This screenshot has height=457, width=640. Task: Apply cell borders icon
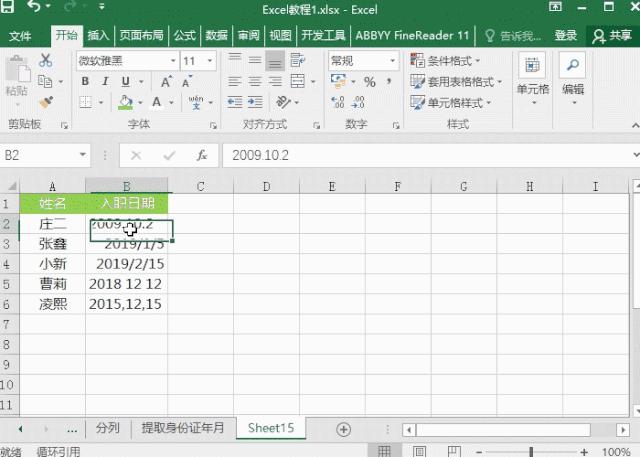tap(85, 102)
